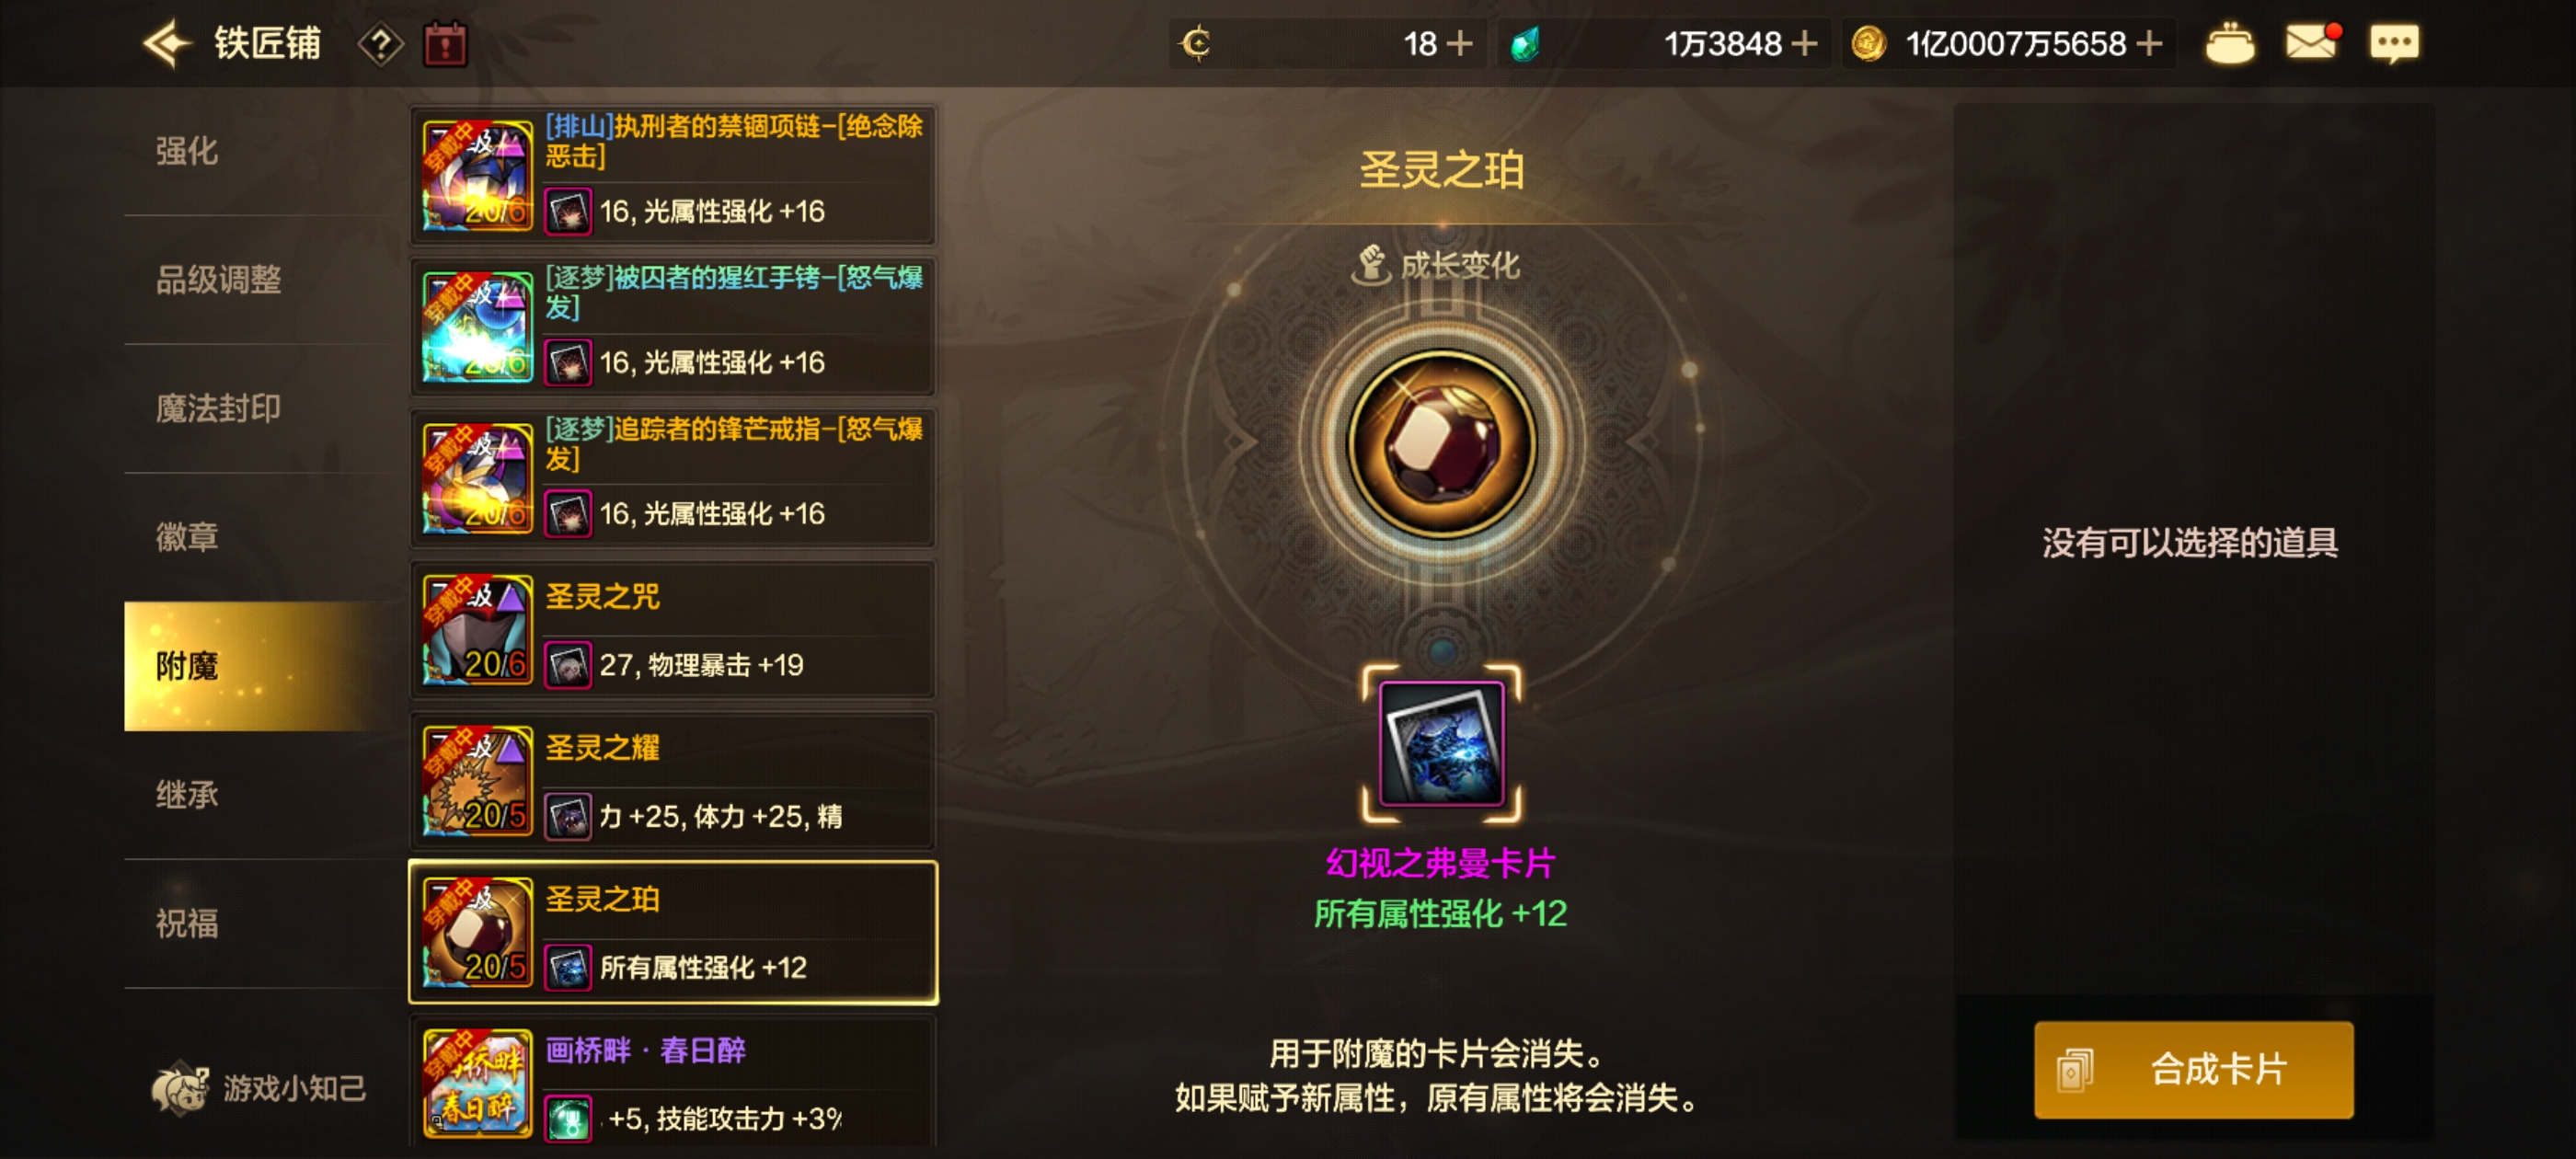Image resolution: width=2576 pixels, height=1159 pixels.
Task: Open the 游戏小知己 assistant
Action: pos(259,1088)
